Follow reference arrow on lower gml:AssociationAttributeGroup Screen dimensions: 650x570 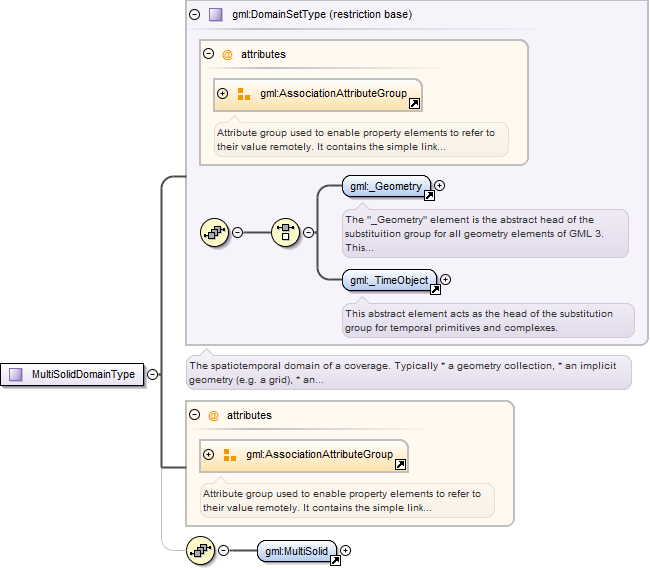click(x=400, y=465)
